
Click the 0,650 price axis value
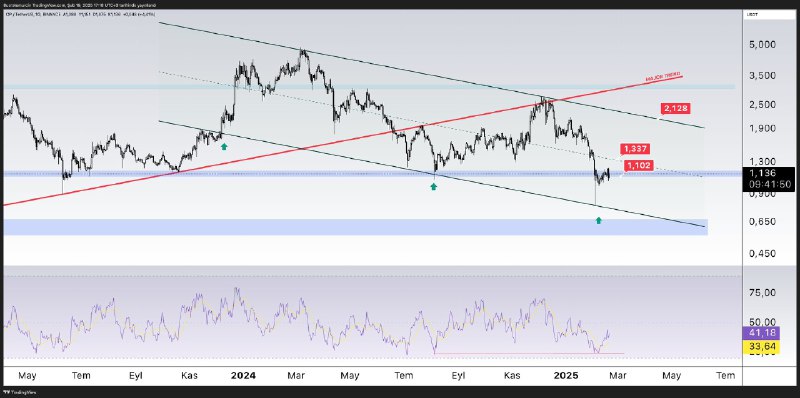tap(762, 221)
